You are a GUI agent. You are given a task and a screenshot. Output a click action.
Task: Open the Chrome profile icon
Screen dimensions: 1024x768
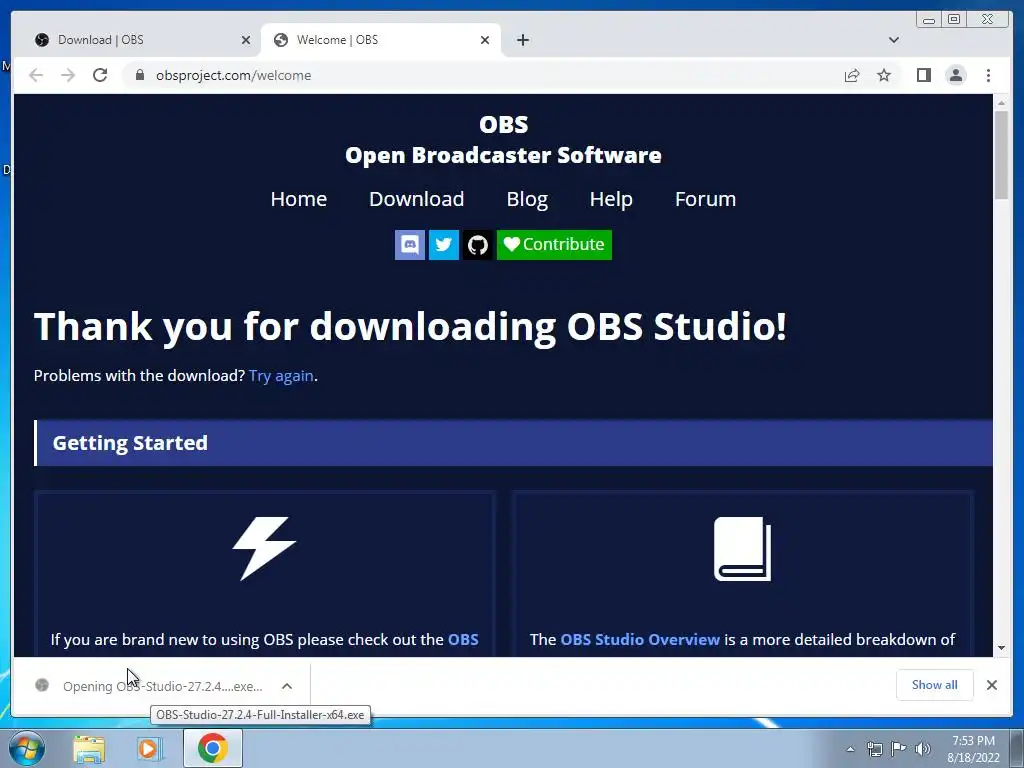pyautogui.click(x=956, y=75)
